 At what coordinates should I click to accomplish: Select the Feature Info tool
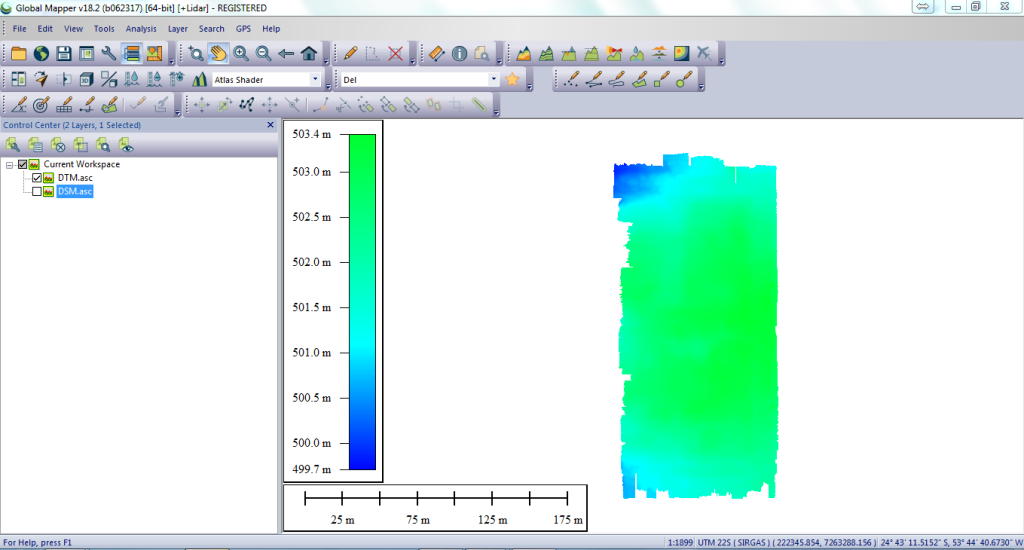[x=459, y=53]
